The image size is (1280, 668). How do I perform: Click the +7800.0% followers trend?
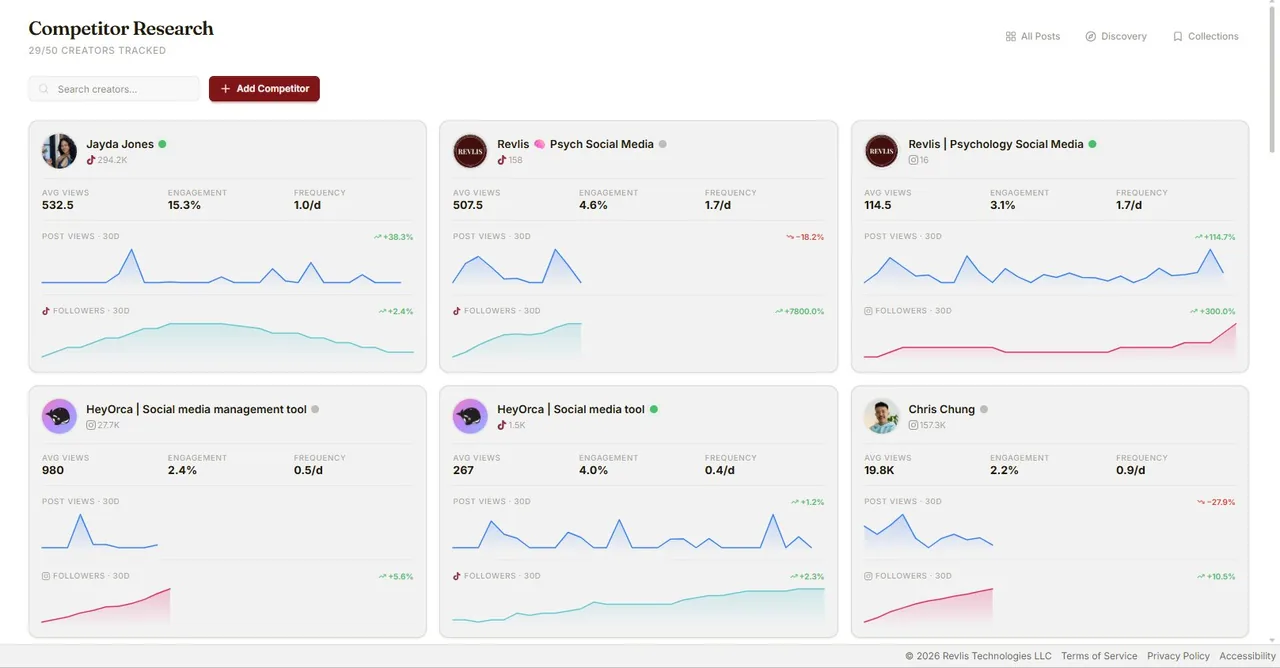coord(799,311)
